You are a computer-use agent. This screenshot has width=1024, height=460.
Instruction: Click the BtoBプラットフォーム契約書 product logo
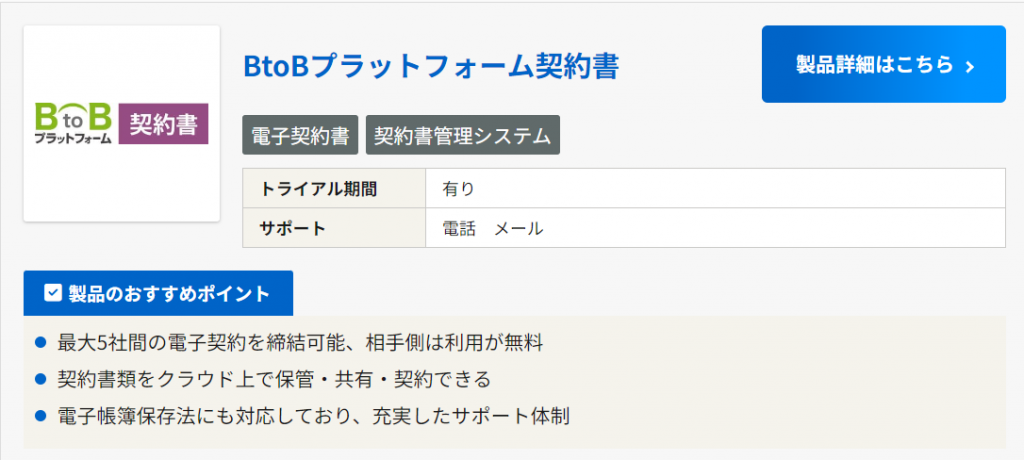point(121,123)
